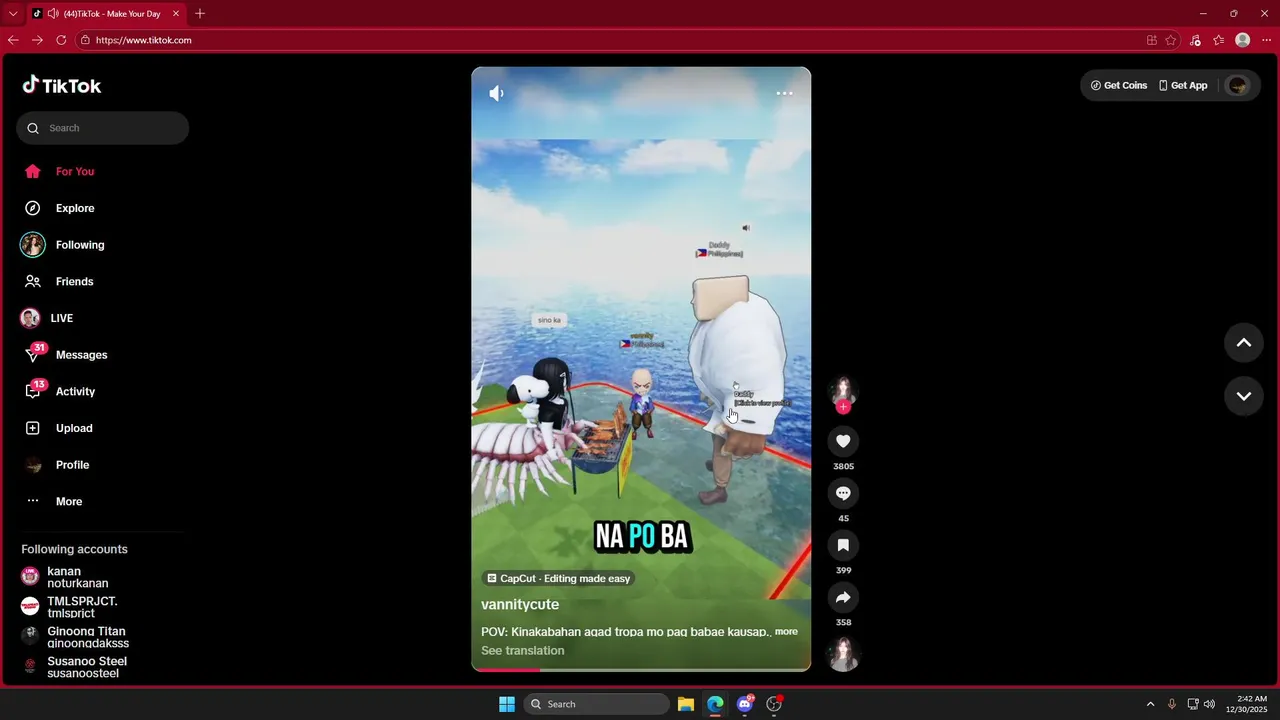Screen dimensions: 1280x720
Task: Click the Get App button
Action: (1183, 85)
